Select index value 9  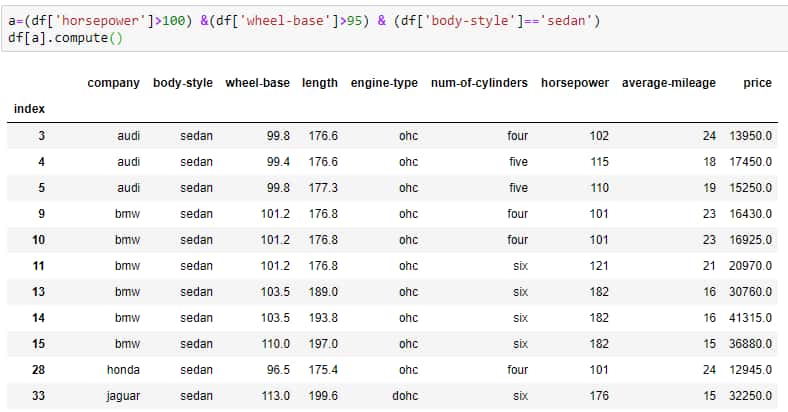(x=41, y=214)
